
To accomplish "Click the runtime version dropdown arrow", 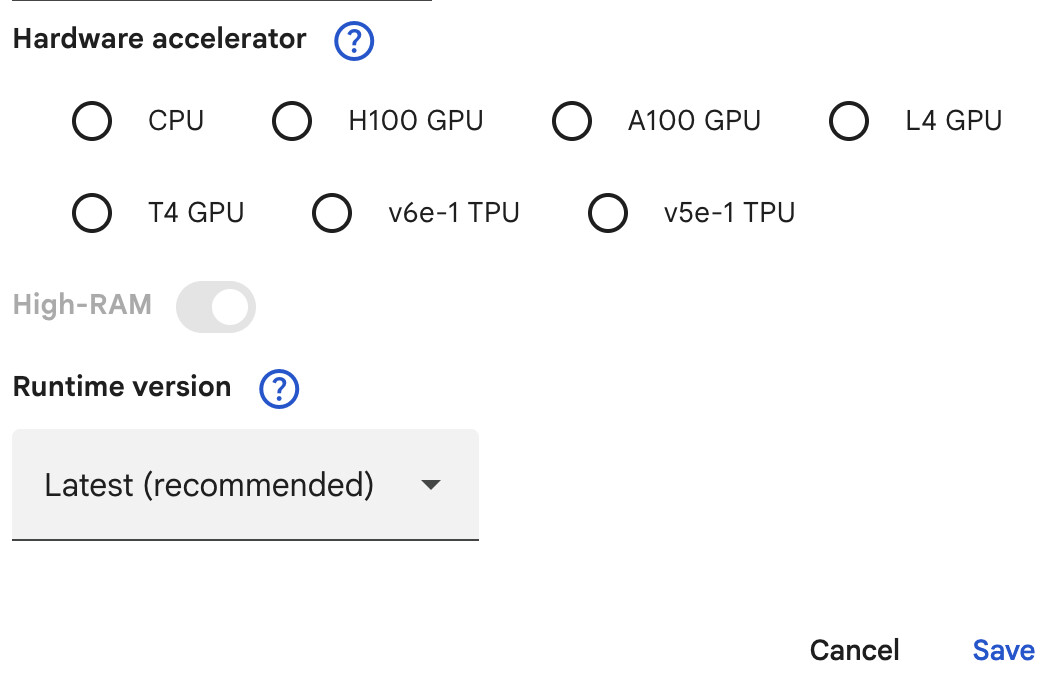I will (x=430, y=486).
